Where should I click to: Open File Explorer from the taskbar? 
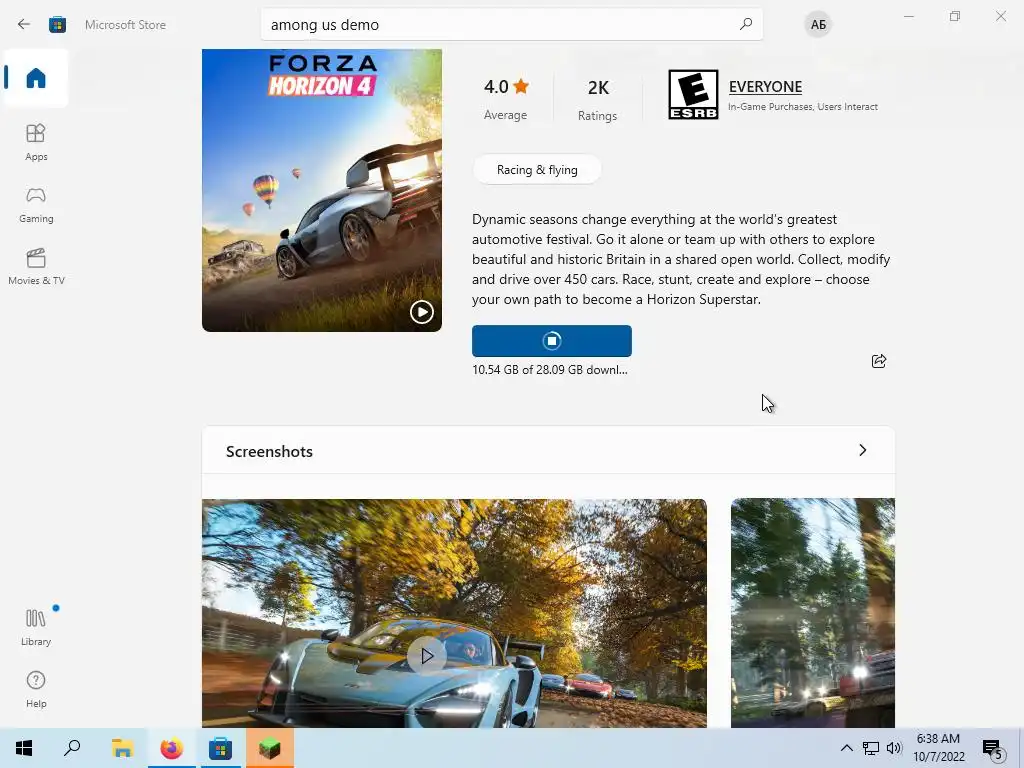(x=122, y=748)
